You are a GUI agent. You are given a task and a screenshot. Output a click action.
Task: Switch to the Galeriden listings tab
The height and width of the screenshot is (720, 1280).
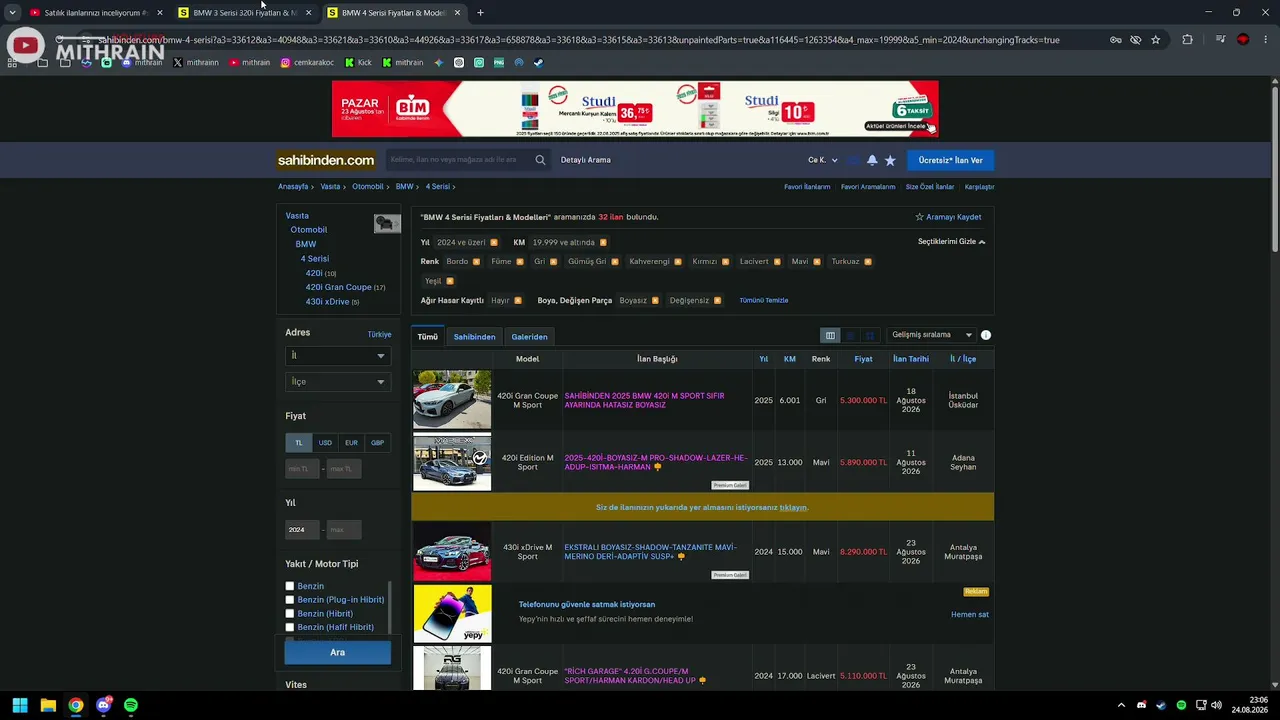pyautogui.click(x=529, y=337)
